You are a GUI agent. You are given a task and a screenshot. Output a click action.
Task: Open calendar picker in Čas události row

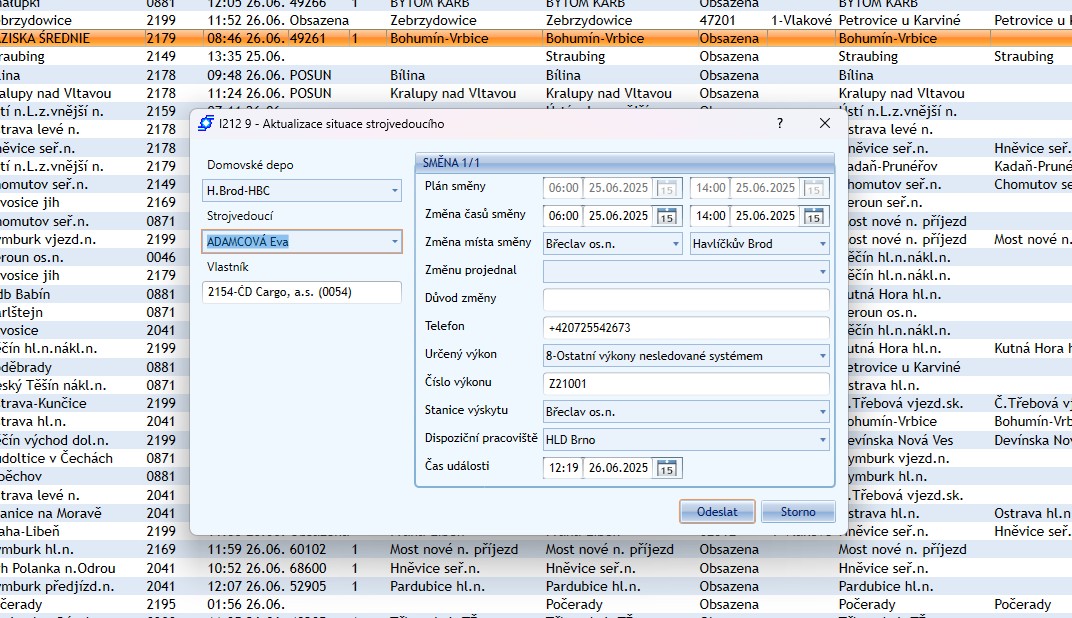(x=669, y=468)
